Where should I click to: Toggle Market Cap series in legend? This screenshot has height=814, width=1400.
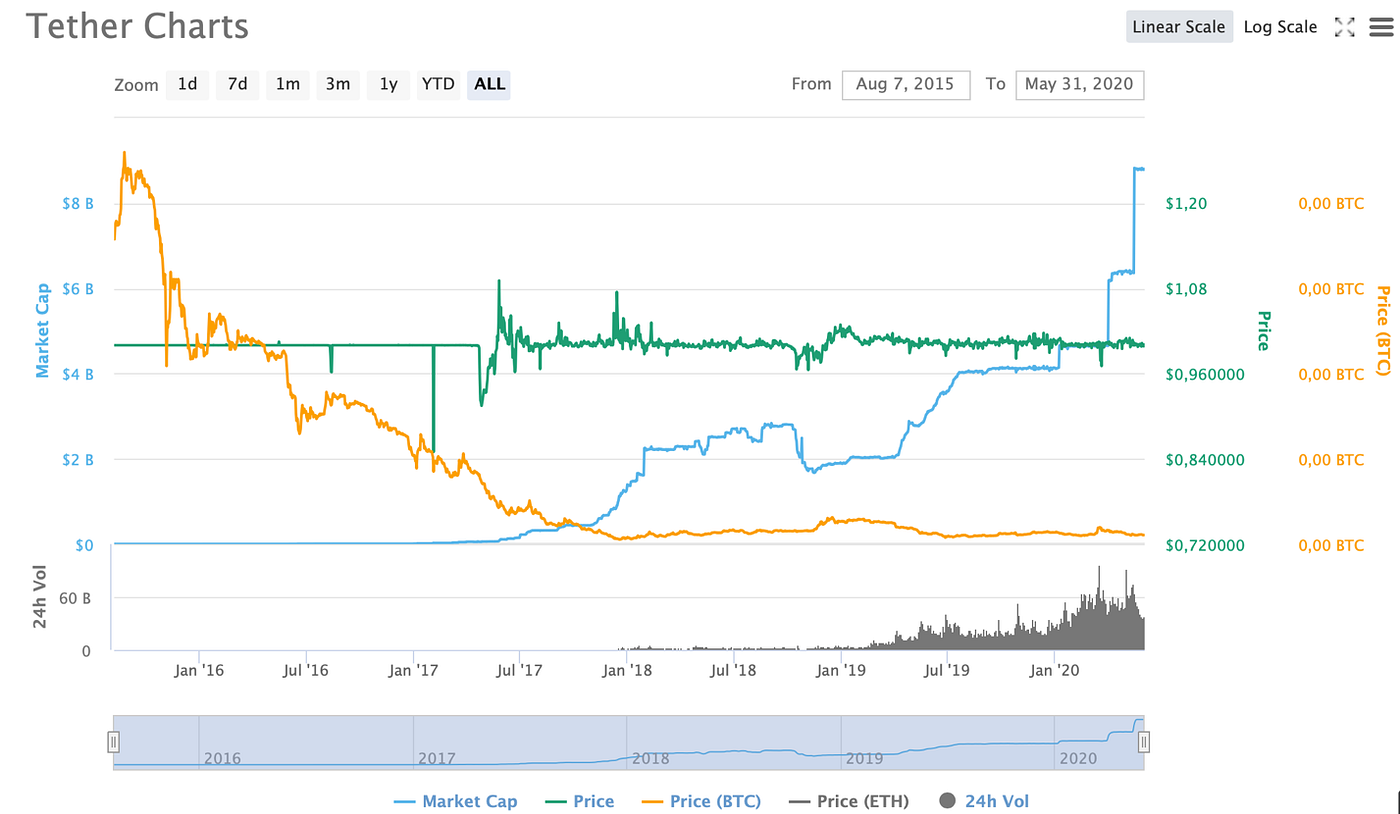(x=456, y=801)
